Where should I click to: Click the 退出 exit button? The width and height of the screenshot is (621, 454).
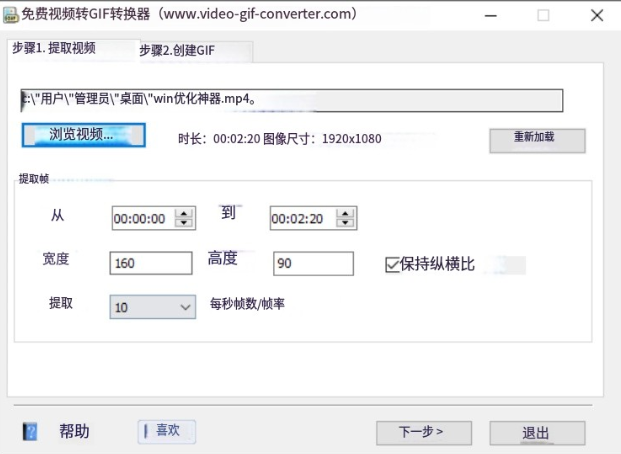point(537,433)
